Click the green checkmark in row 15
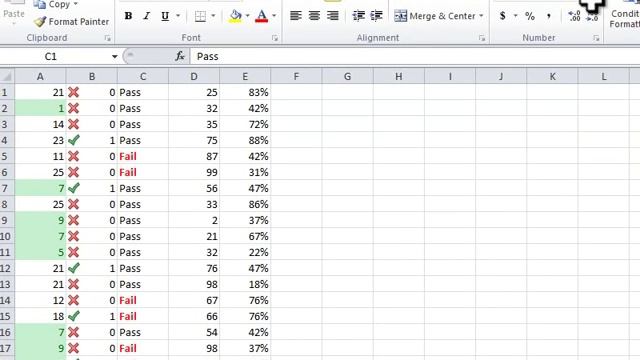The image size is (640, 360). tap(73, 316)
